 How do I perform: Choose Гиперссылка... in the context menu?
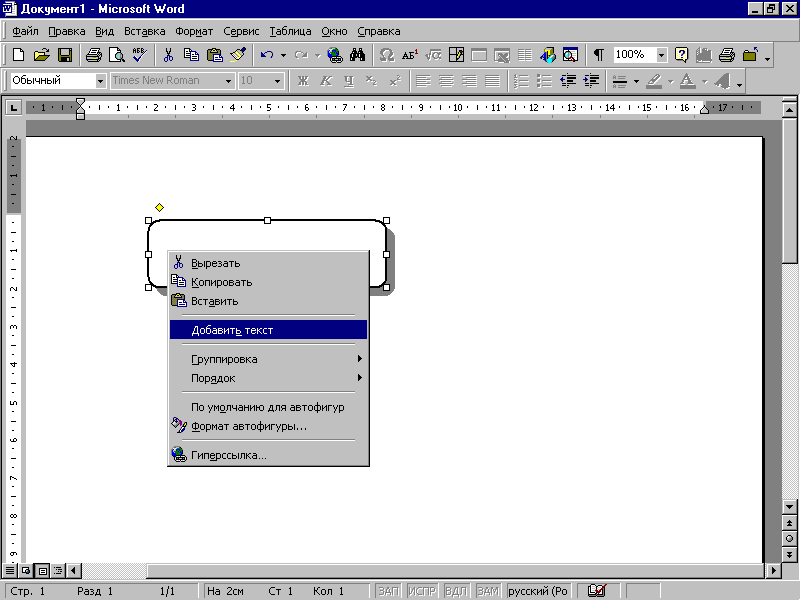tap(268, 455)
